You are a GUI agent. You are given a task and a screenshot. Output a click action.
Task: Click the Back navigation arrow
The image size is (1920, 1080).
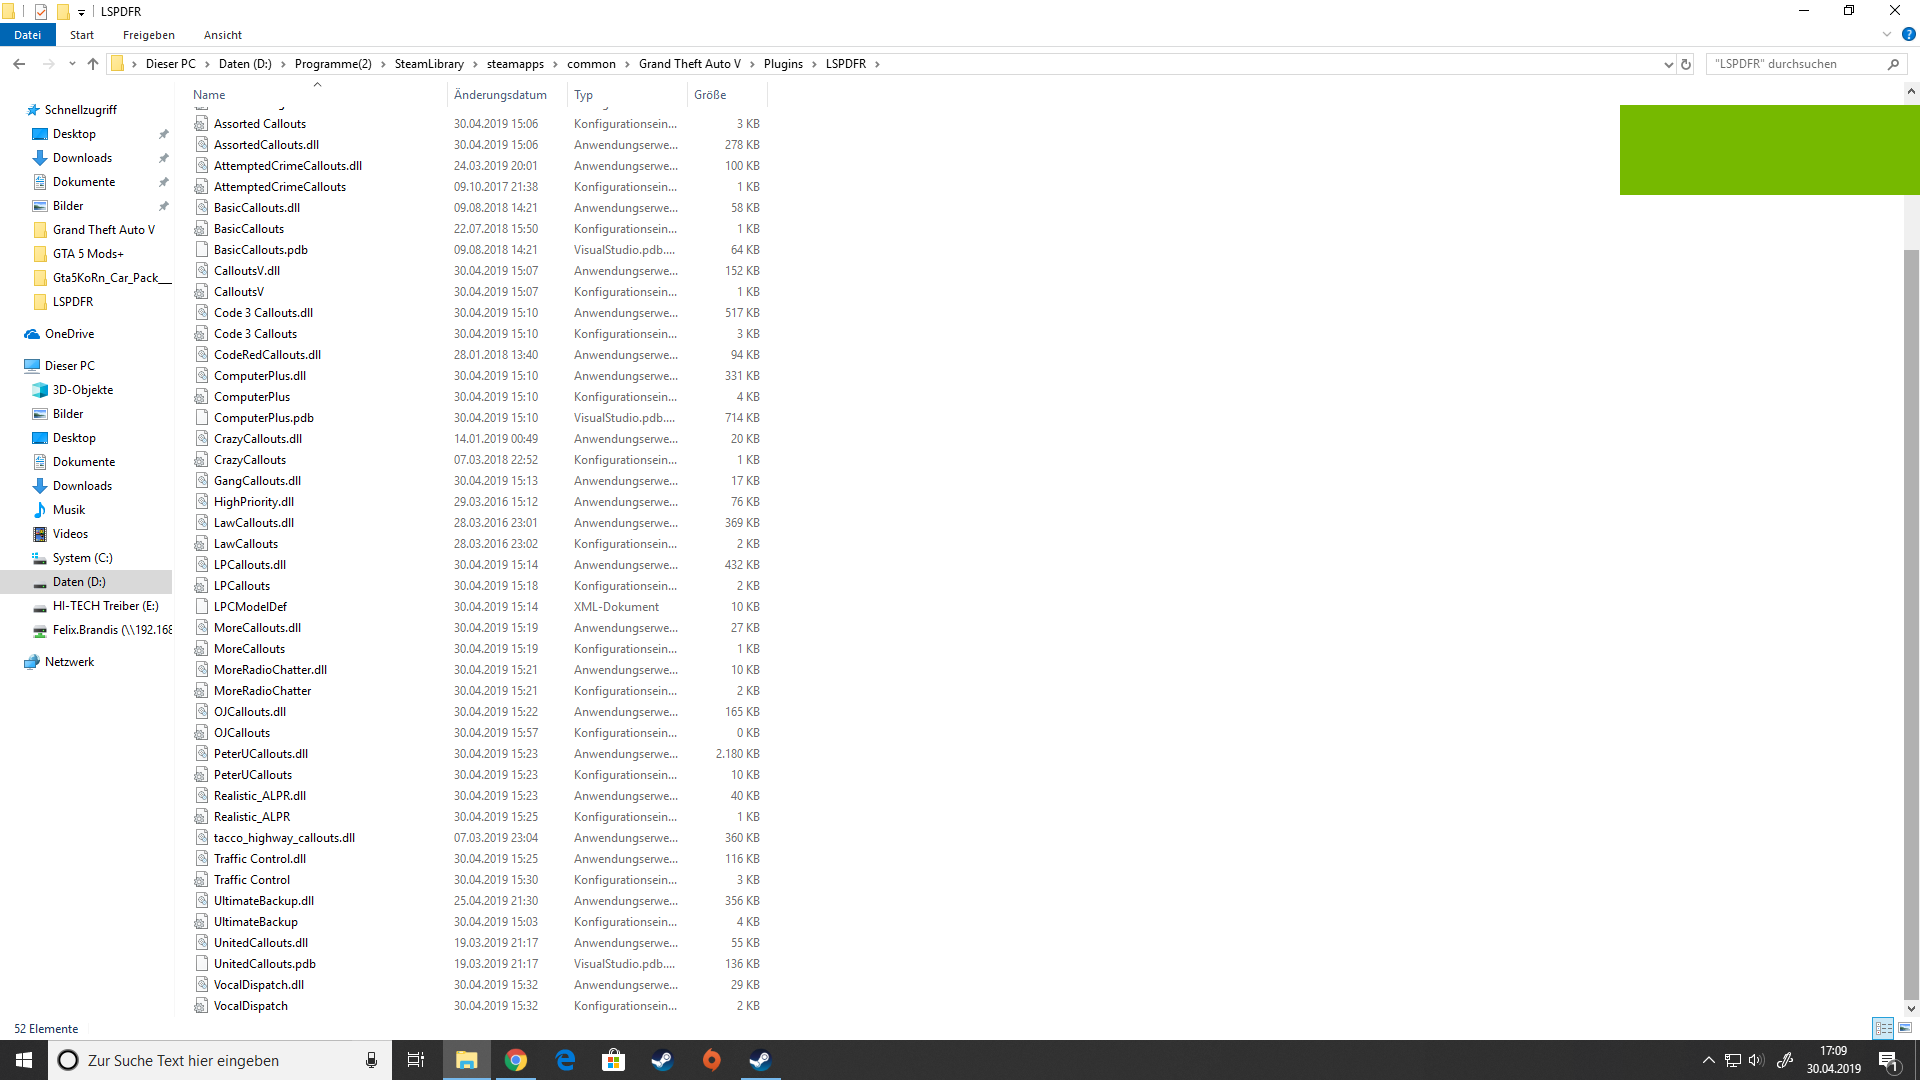click(x=19, y=64)
